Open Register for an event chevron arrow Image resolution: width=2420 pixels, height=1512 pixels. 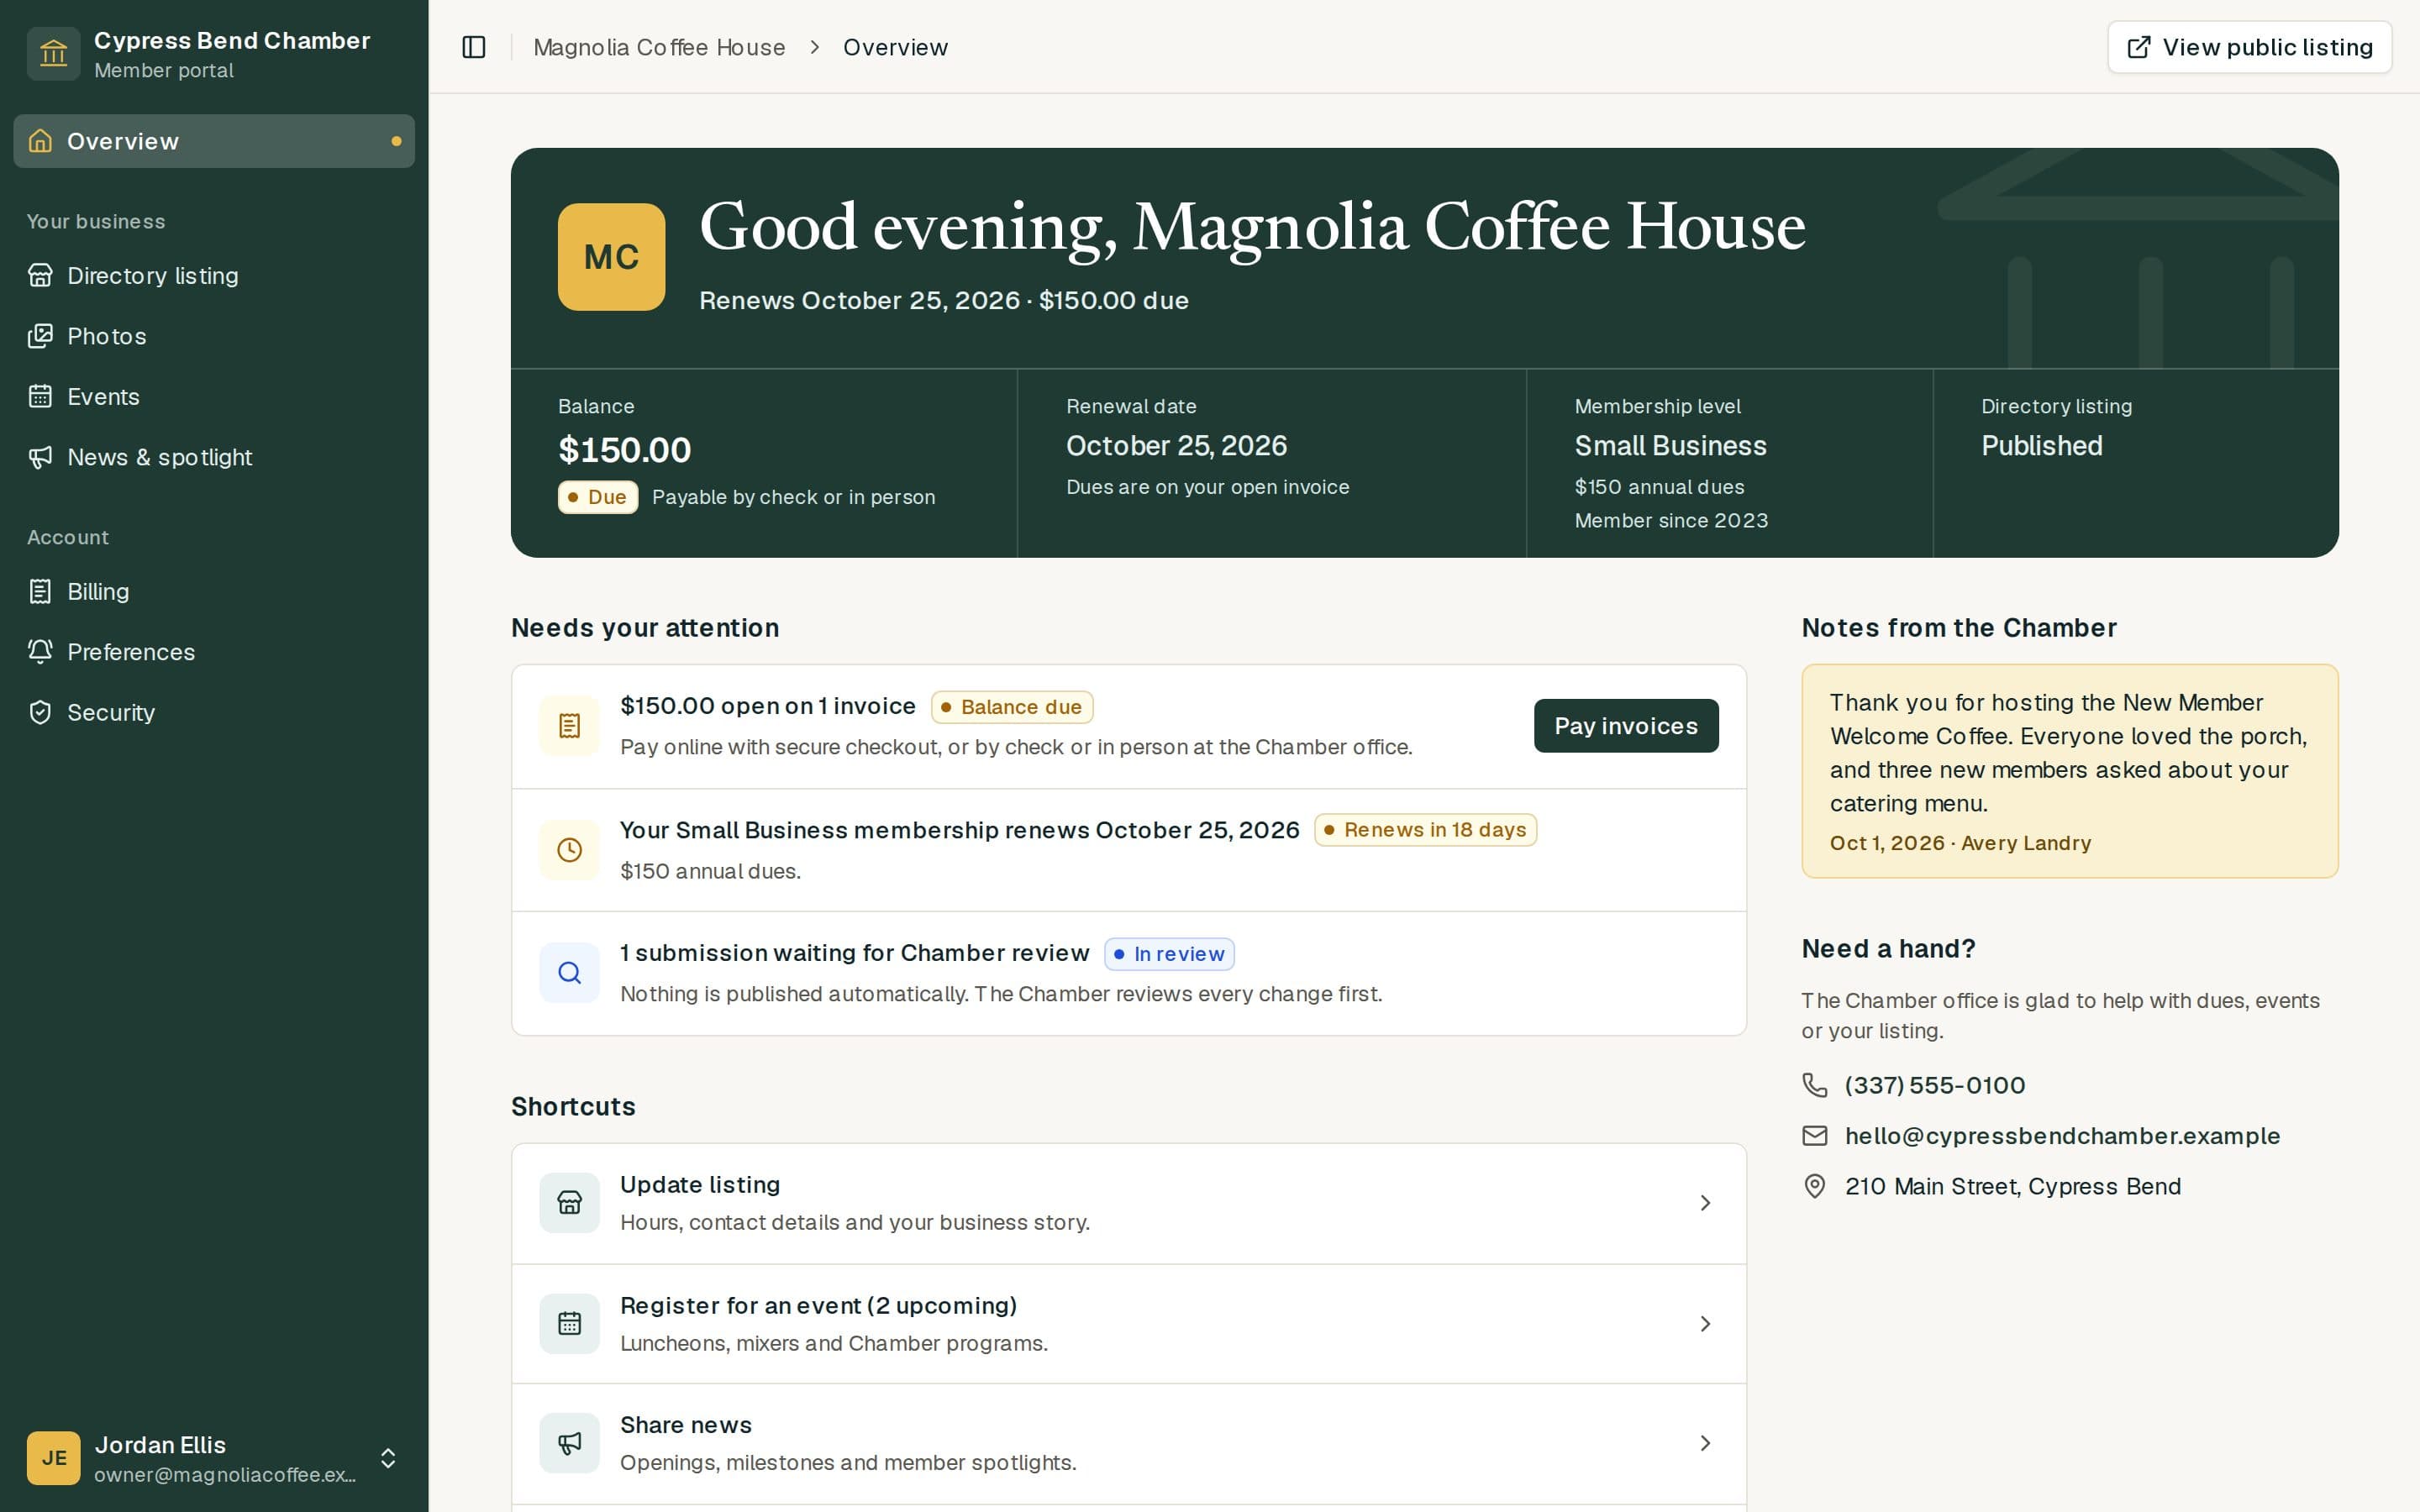click(1705, 1324)
